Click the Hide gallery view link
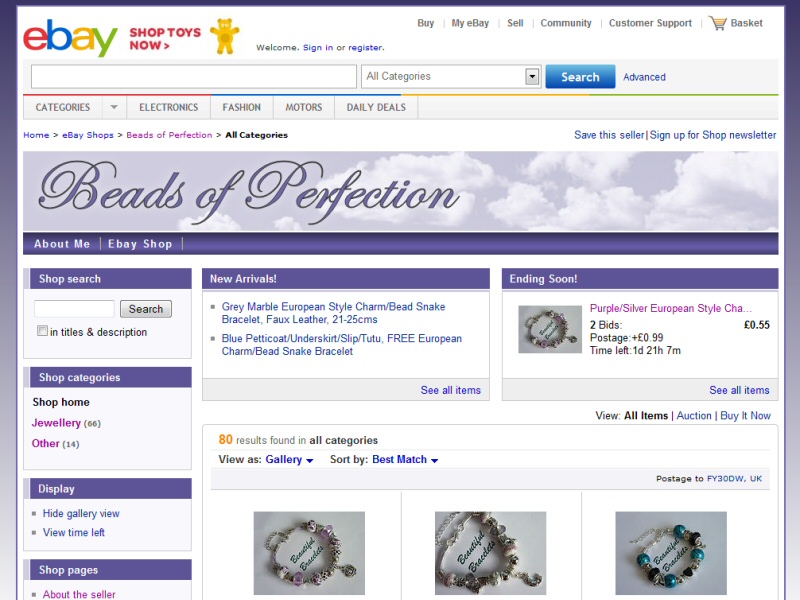Viewport: 800px width, 600px height. (81, 513)
